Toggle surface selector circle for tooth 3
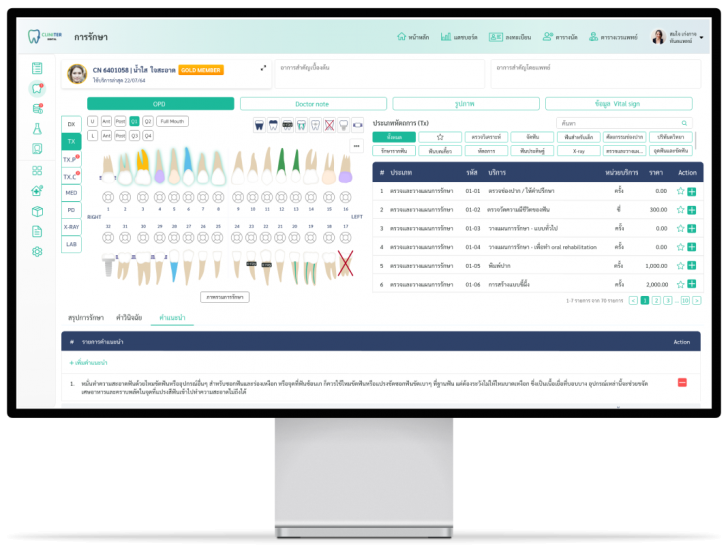 click(x=143, y=197)
